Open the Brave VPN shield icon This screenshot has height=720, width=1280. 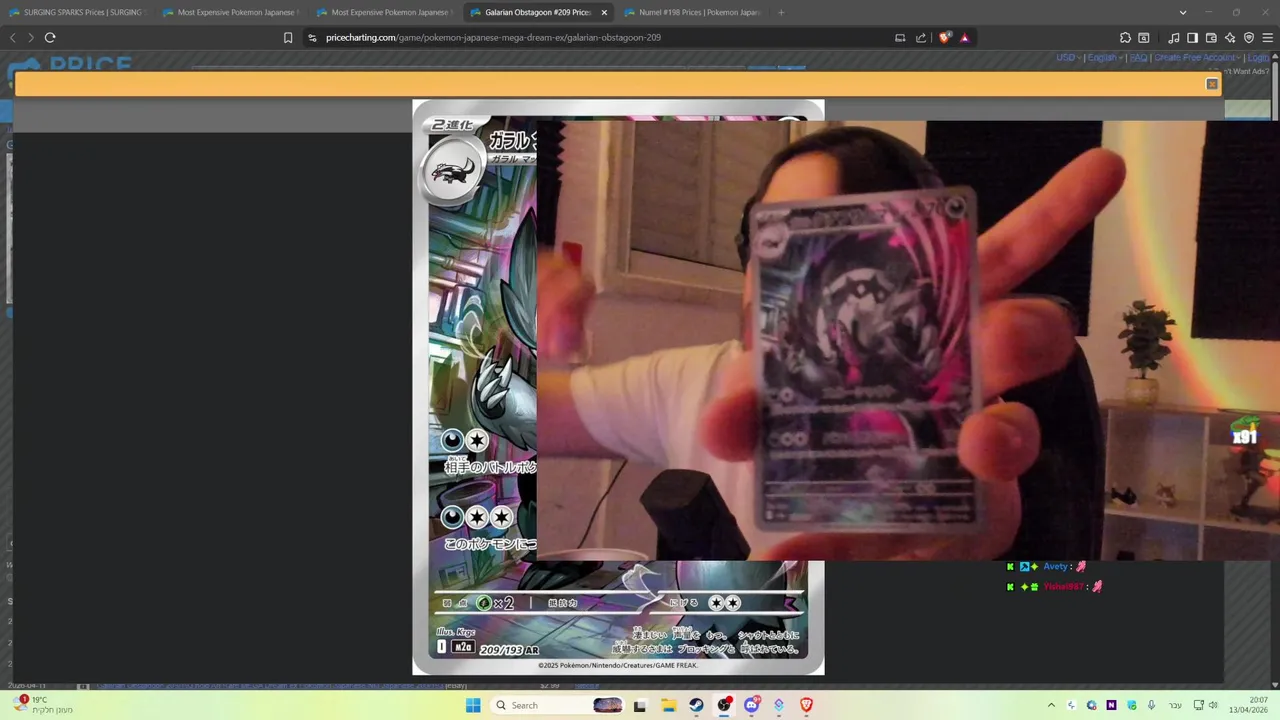coord(1249,38)
